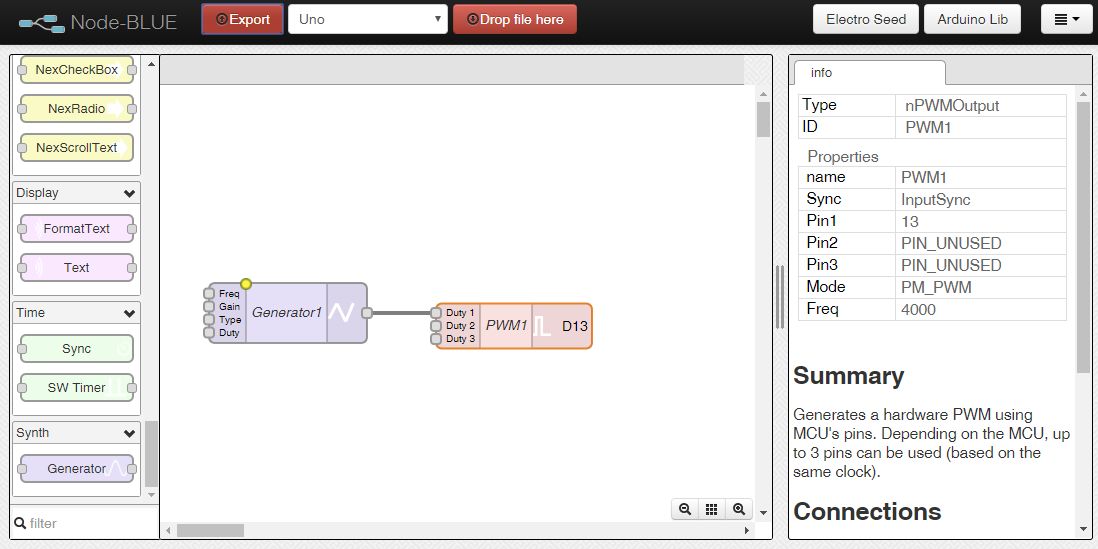Click the info panel scrollbar thumb
Viewport: 1098px width, 549px height.
[1083, 237]
